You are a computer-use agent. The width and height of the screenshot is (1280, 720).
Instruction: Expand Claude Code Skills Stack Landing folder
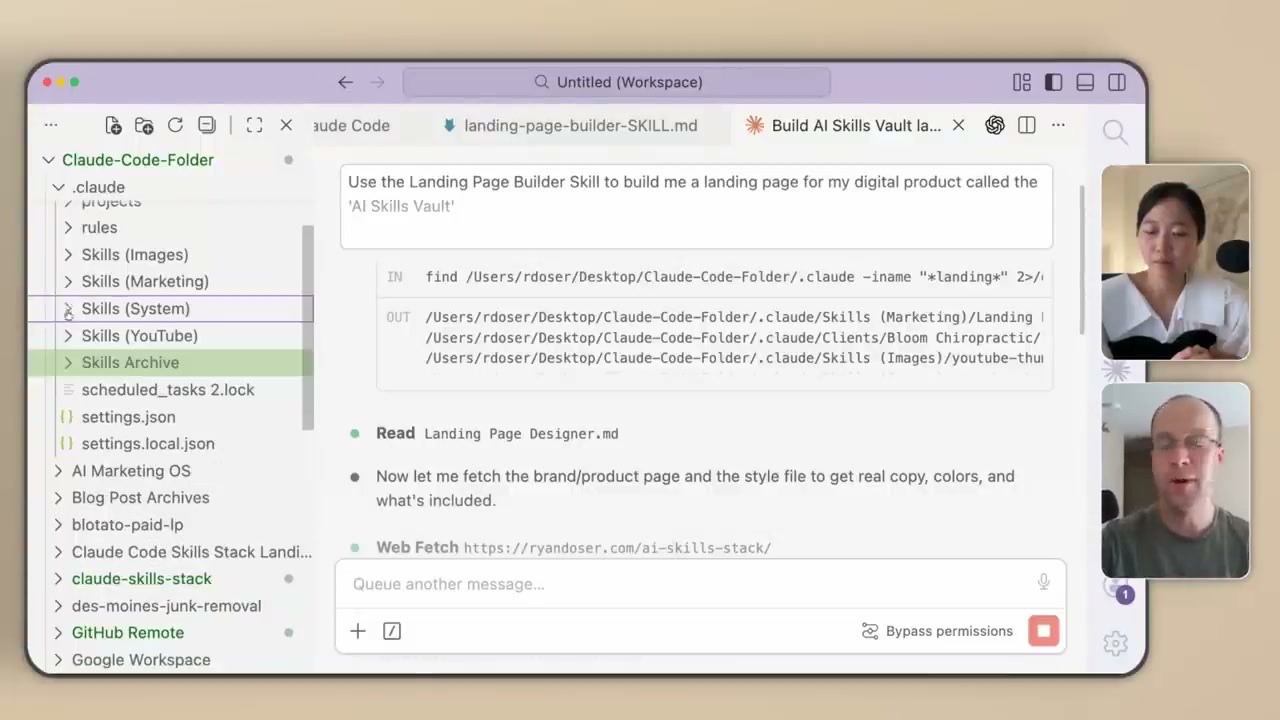tap(58, 552)
